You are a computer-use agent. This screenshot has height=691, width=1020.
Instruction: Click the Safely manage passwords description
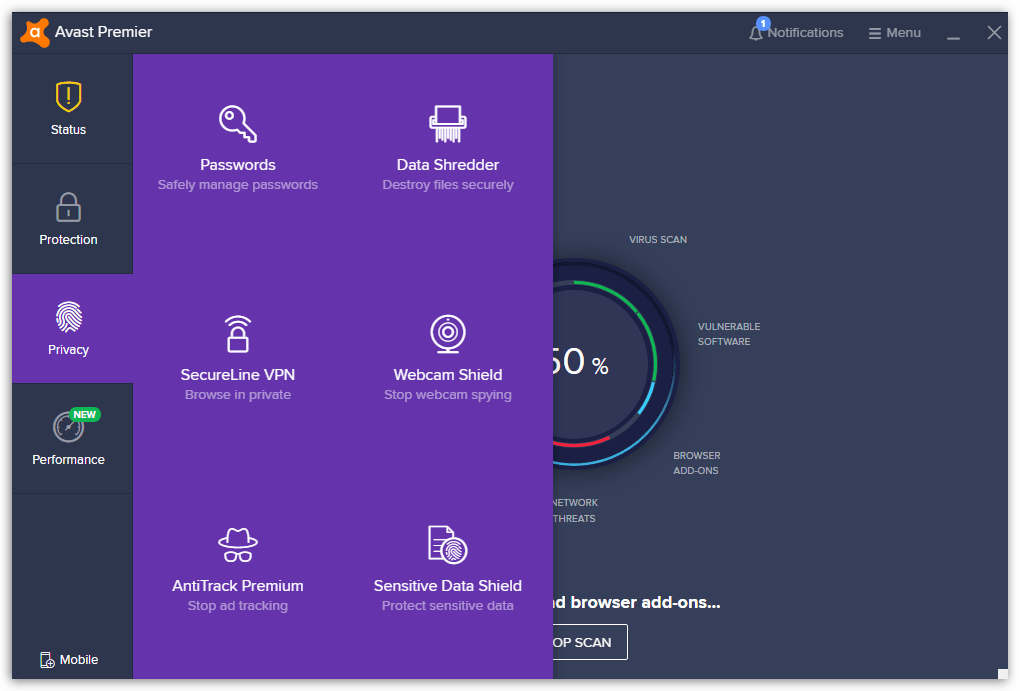238,185
